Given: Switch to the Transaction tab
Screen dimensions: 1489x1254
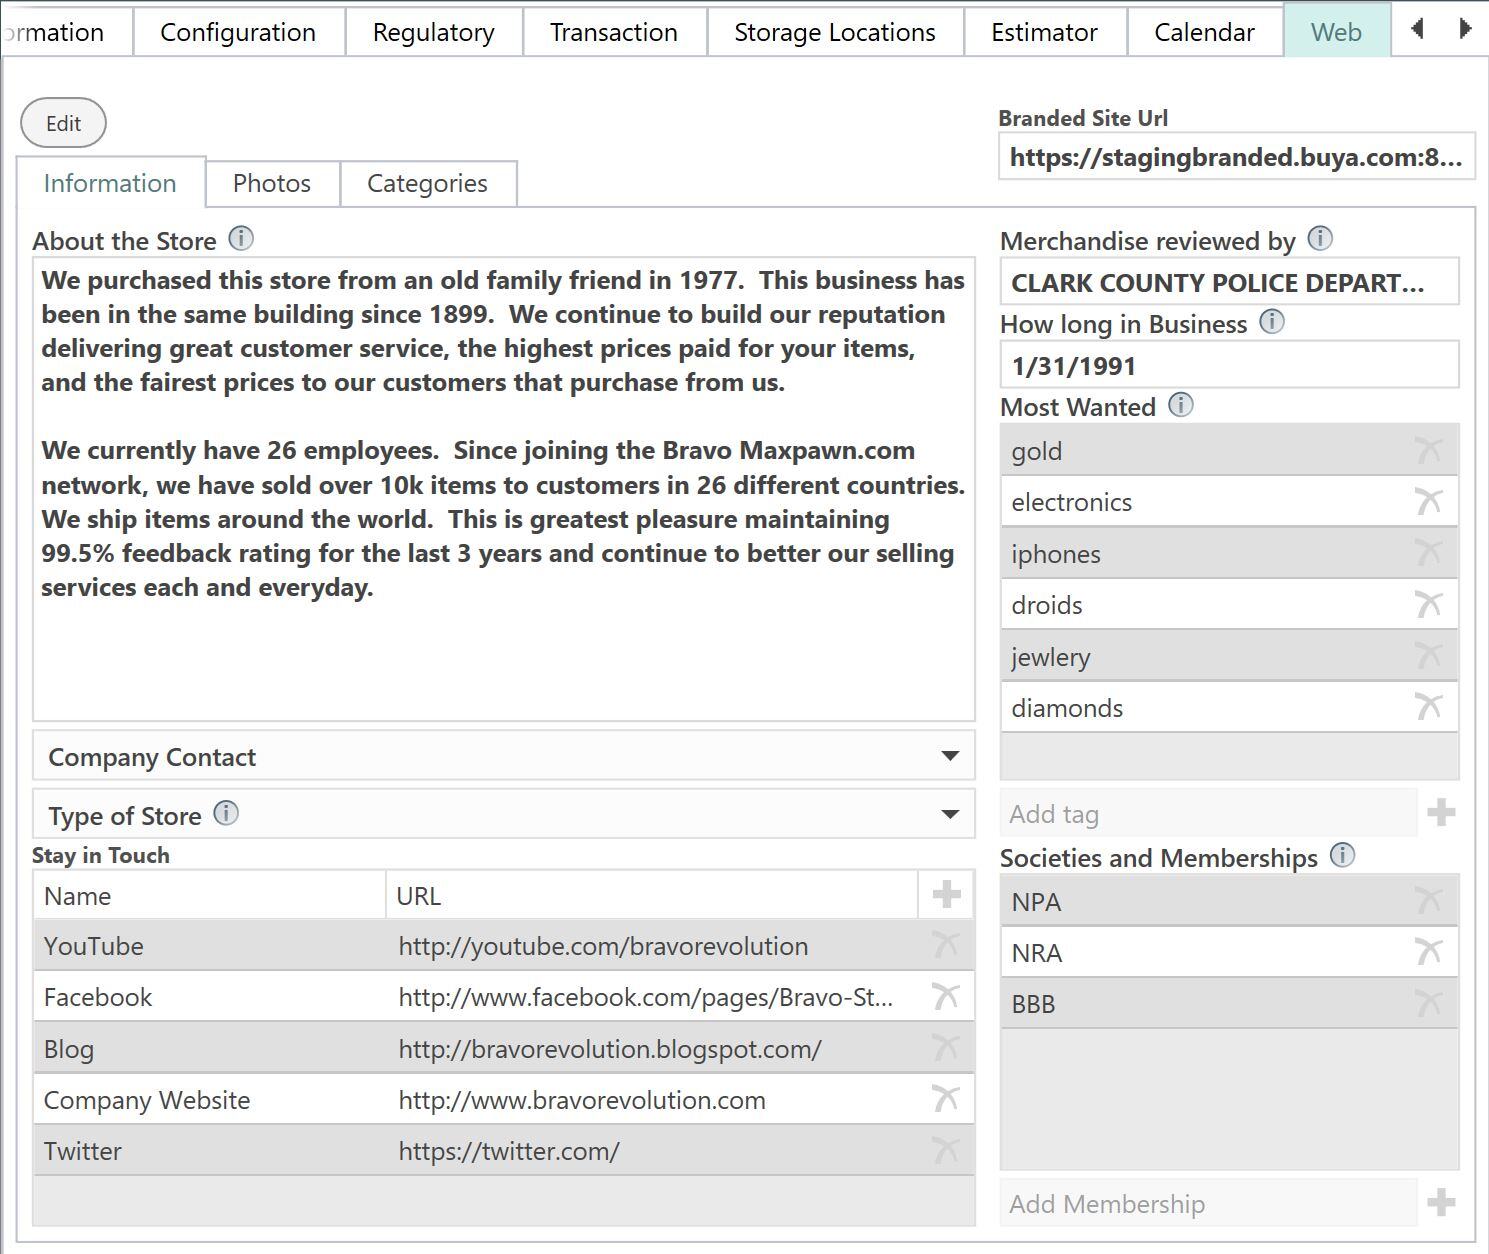Looking at the screenshot, I should tap(614, 31).
